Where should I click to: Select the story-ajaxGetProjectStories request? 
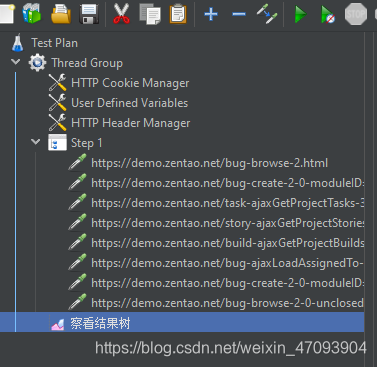228,223
